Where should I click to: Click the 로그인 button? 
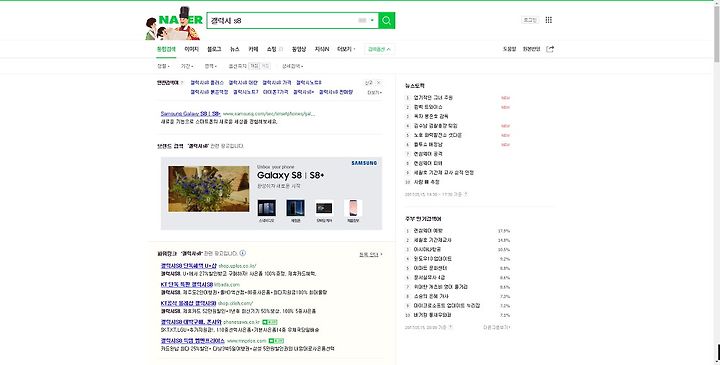(x=530, y=20)
